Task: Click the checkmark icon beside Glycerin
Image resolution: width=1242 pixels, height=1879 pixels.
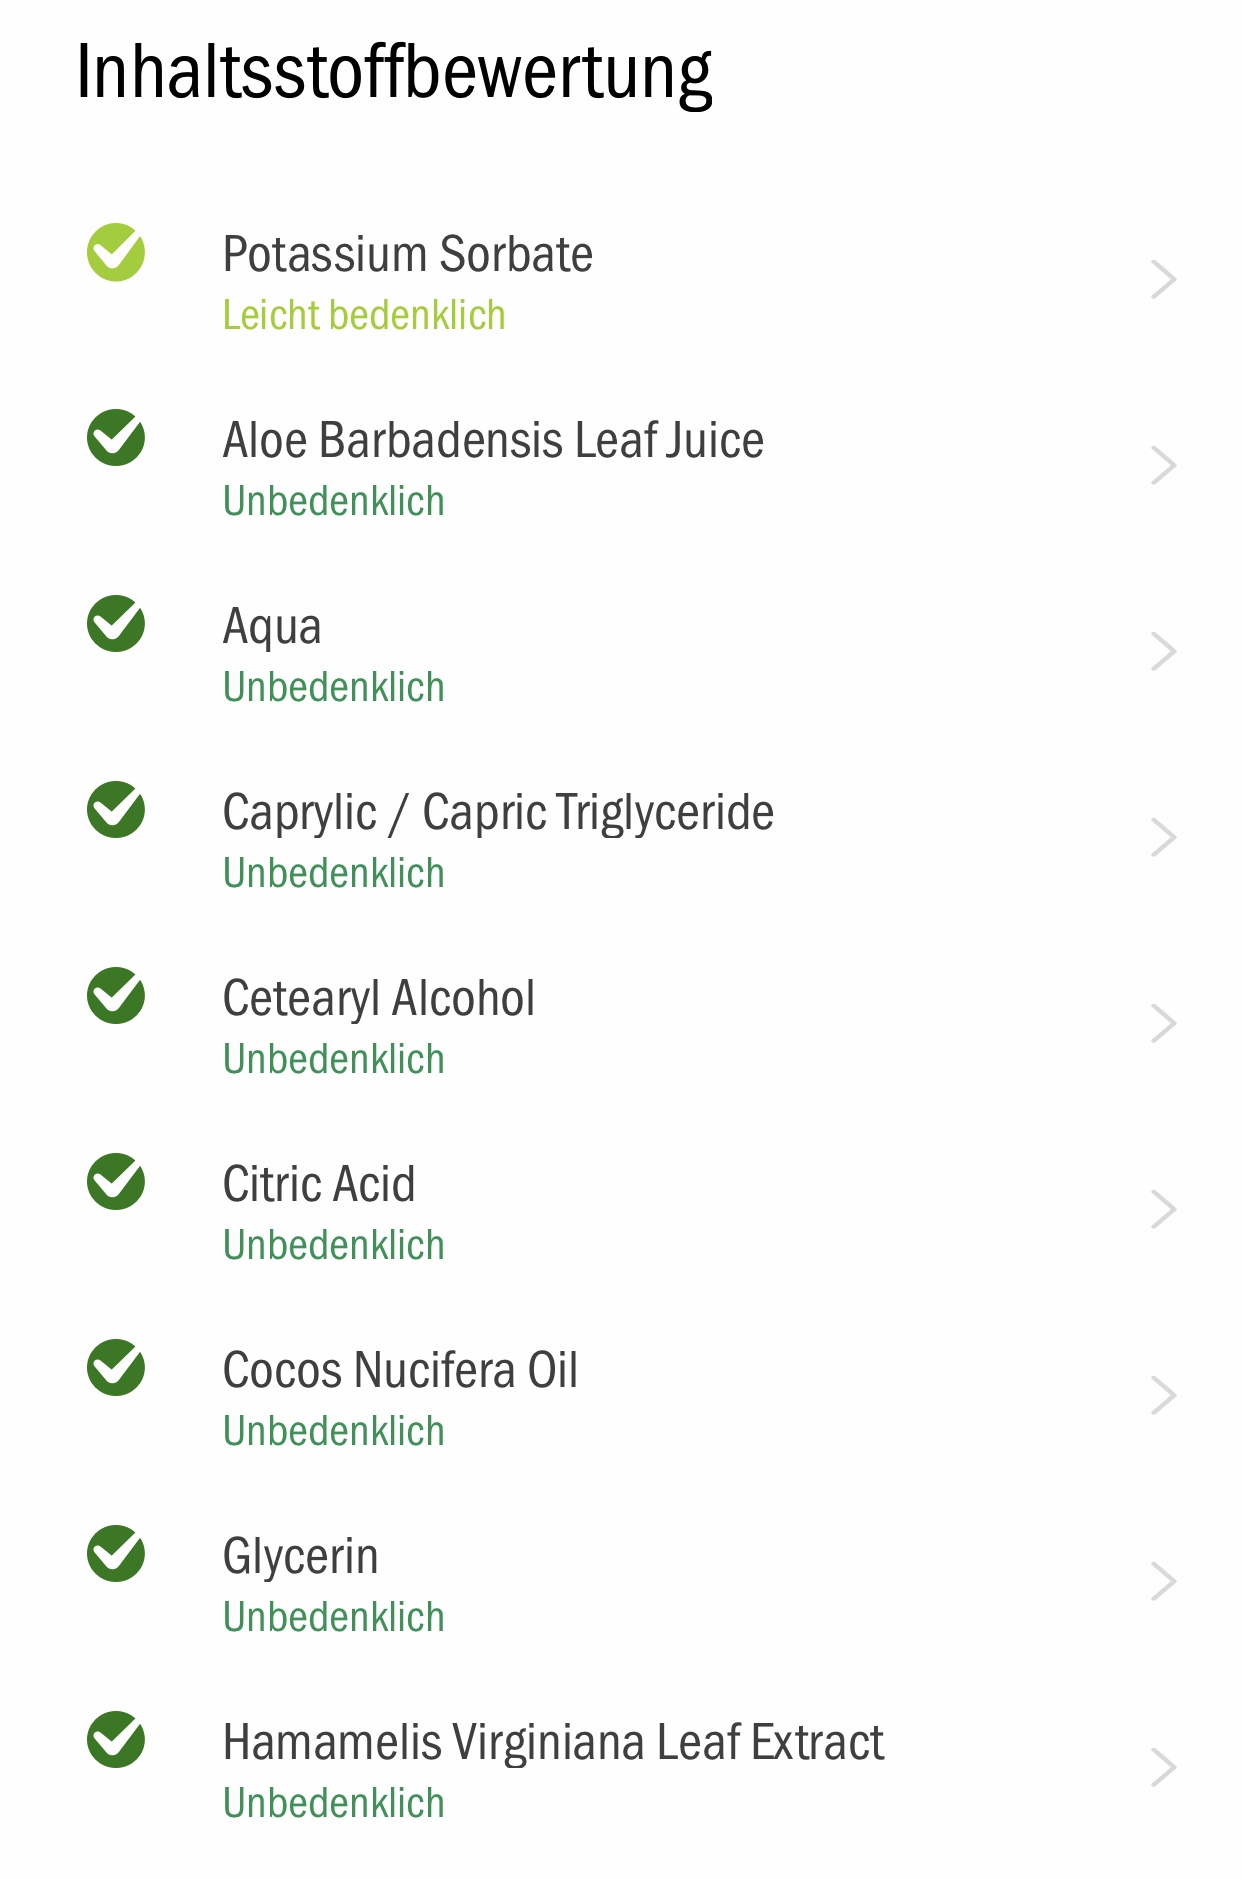Action: point(116,1554)
